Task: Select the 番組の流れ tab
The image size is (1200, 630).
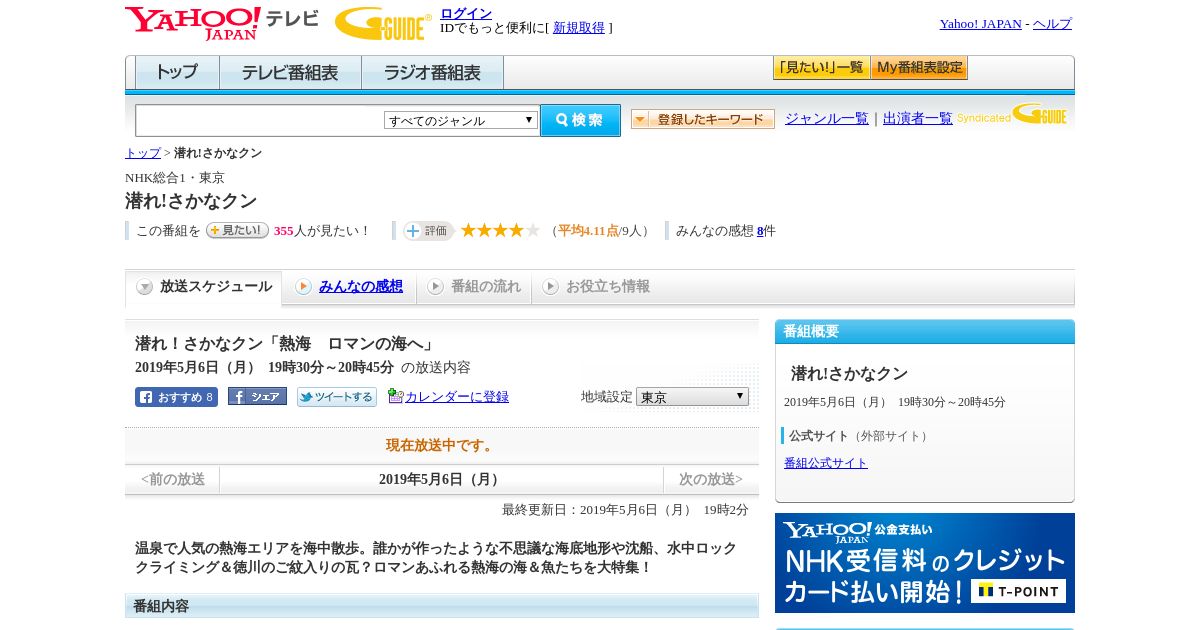Action: 474,287
